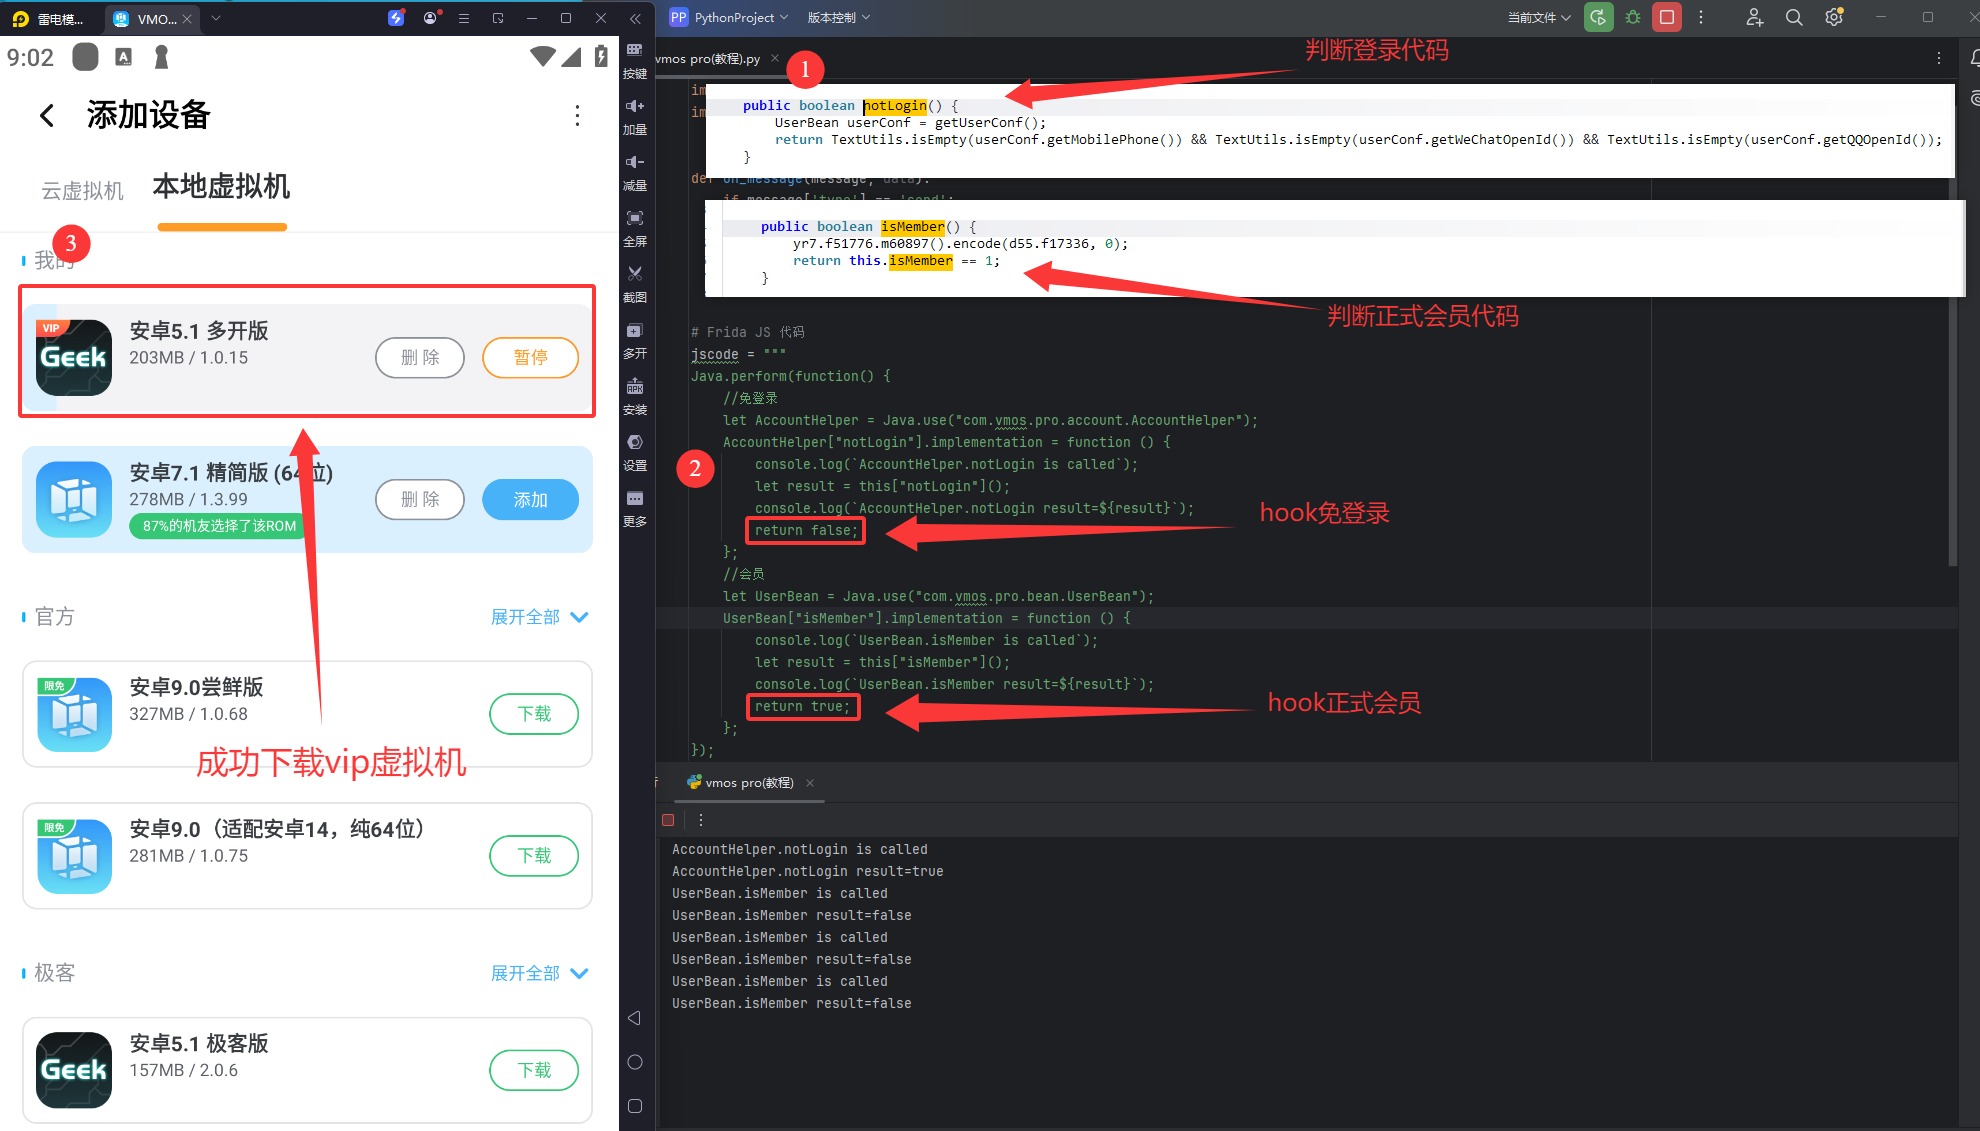Click the editor vertical scrollbar
This screenshot has height=1131, width=1980.
tap(1952, 330)
